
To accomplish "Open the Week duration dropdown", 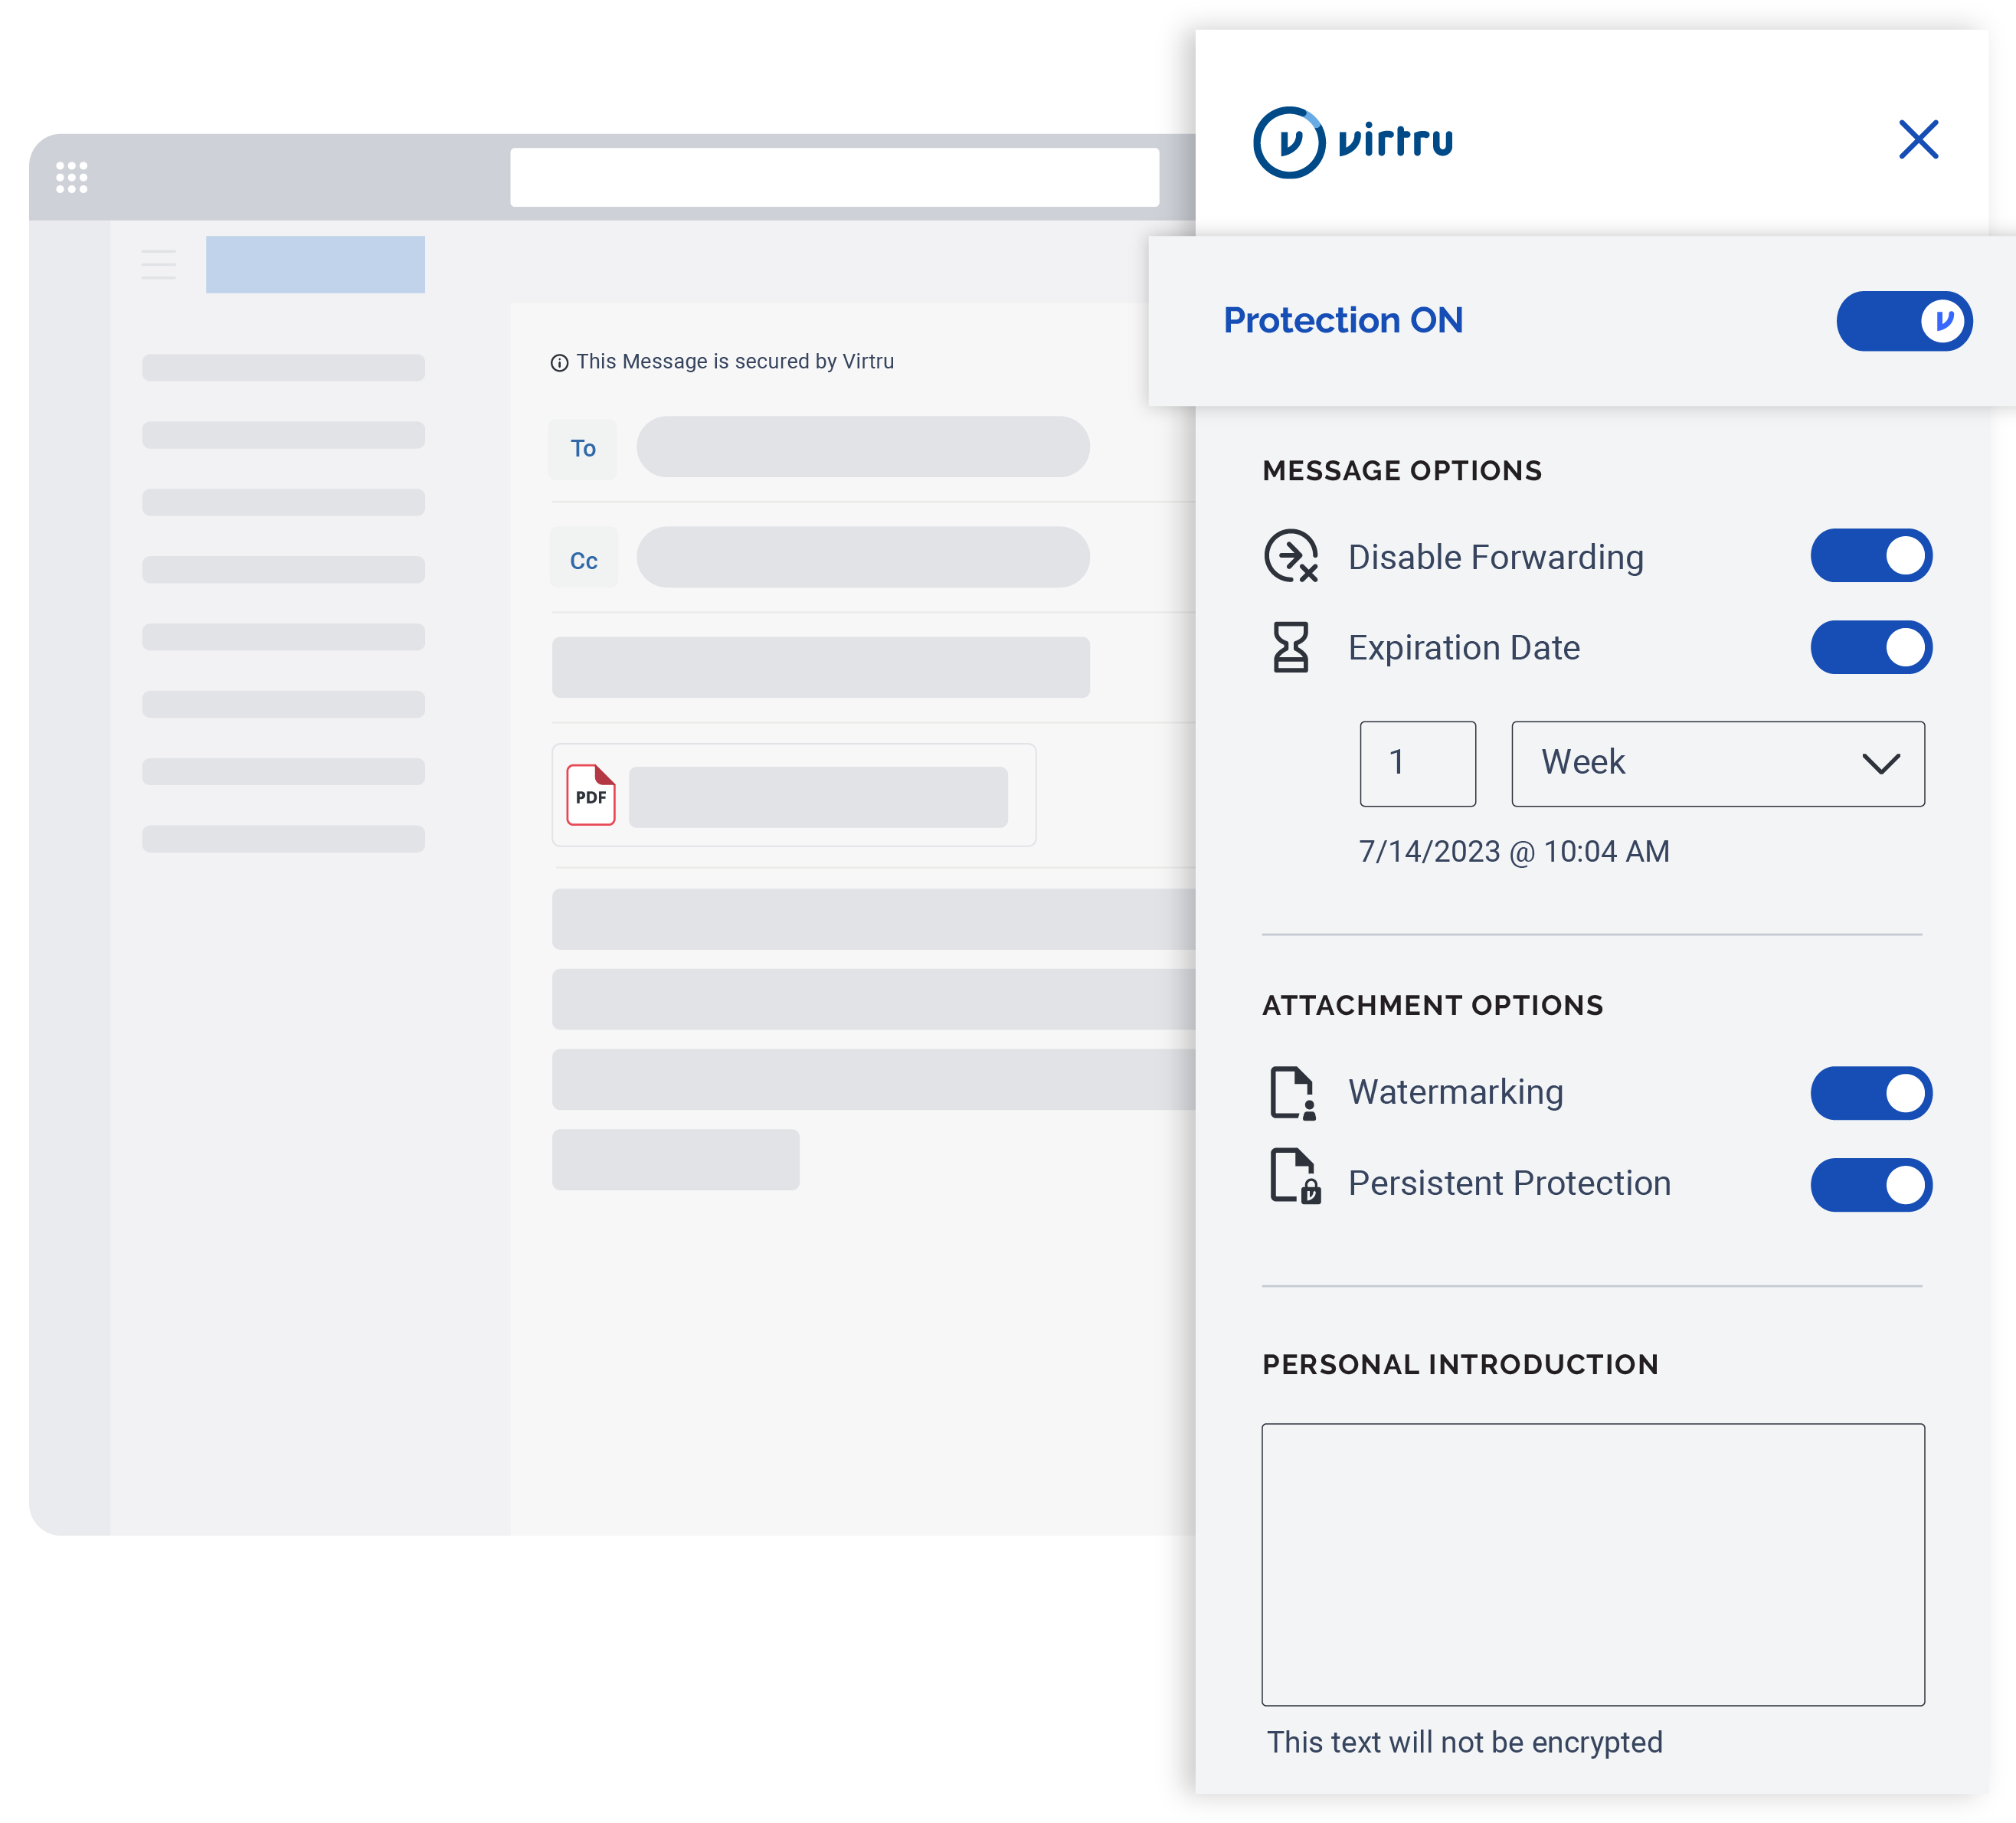I will coord(1717,763).
